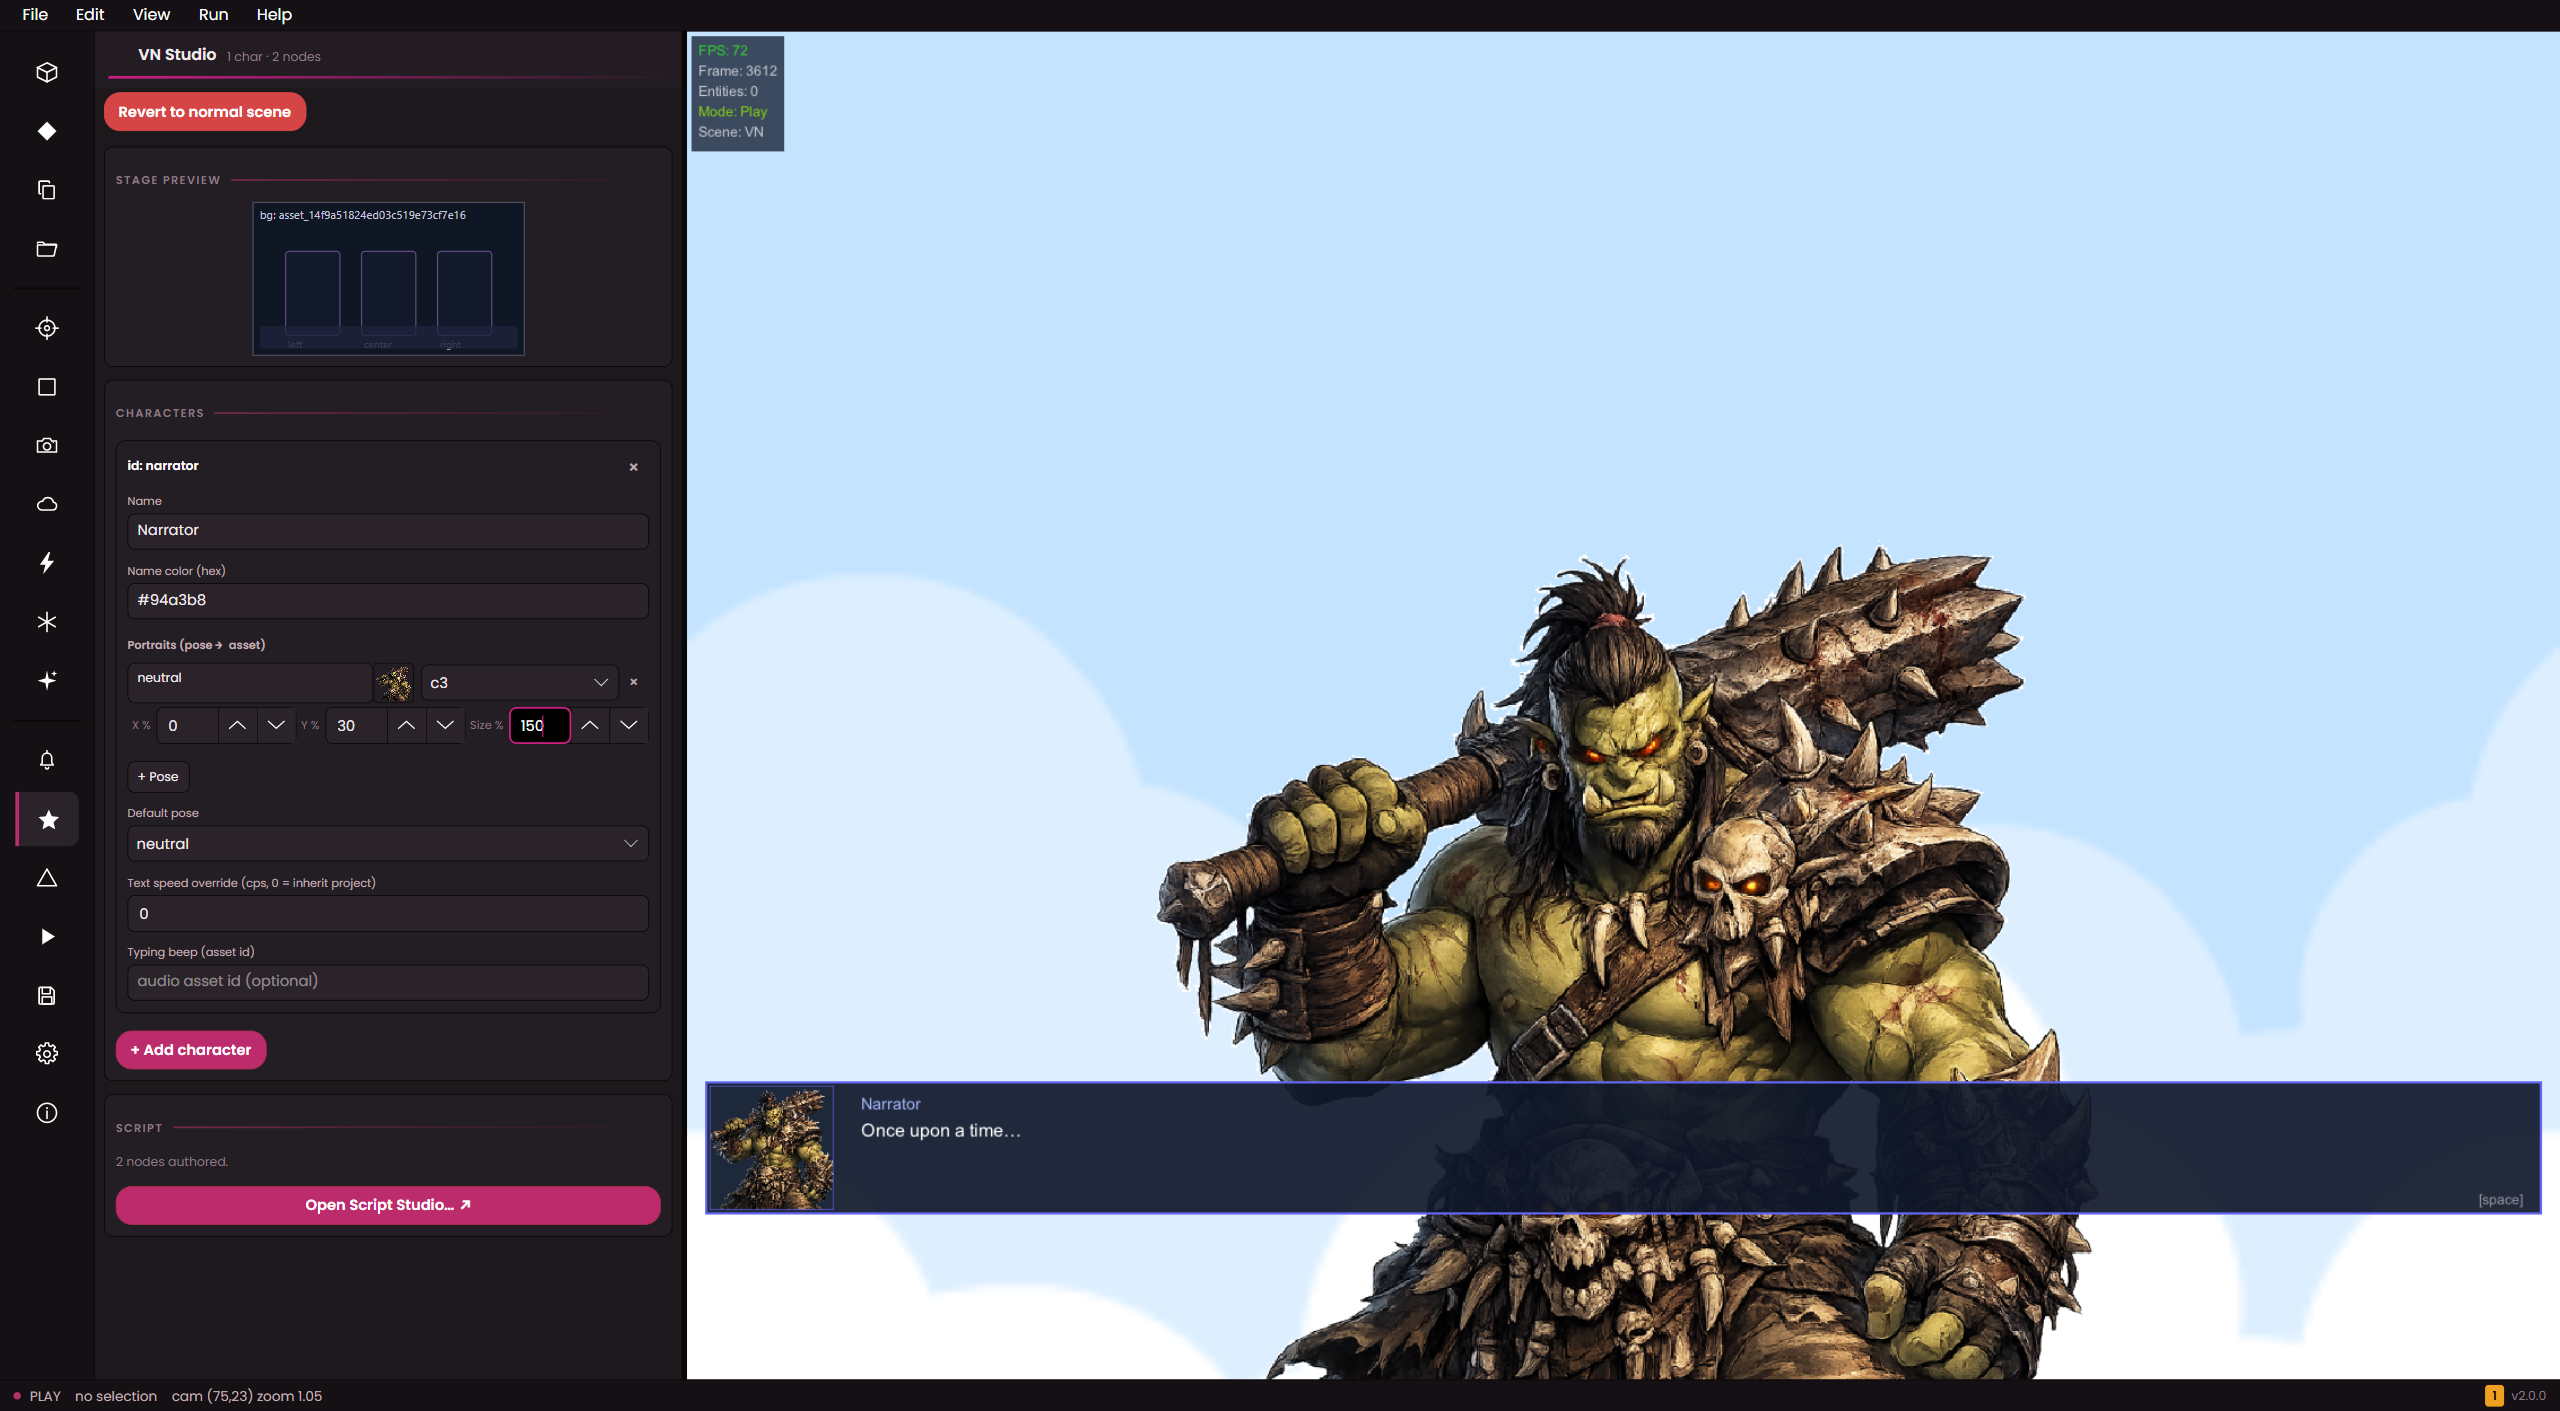Select the crosshair target sidebar icon
Image resolution: width=2560 pixels, height=1411 pixels.
click(47, 328)
